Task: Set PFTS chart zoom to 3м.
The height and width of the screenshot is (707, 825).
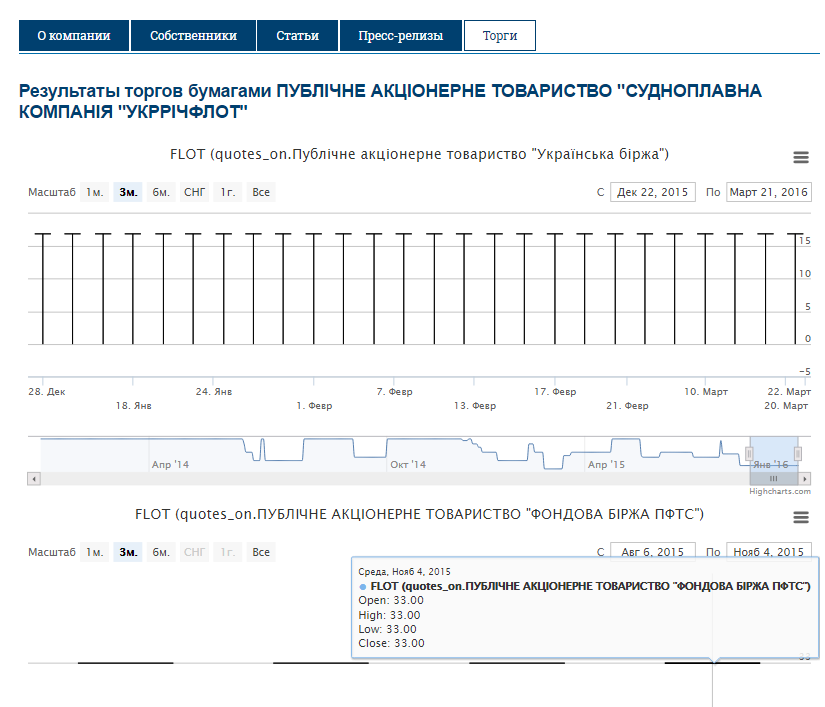Action: click(x=128, y=552)
